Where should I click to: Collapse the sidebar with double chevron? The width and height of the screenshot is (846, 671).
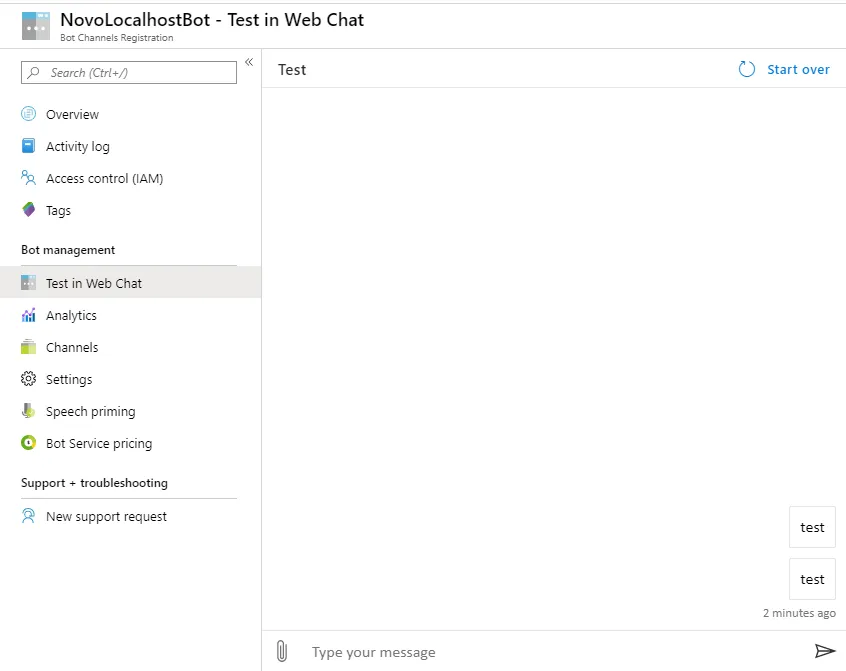(249, 62)
